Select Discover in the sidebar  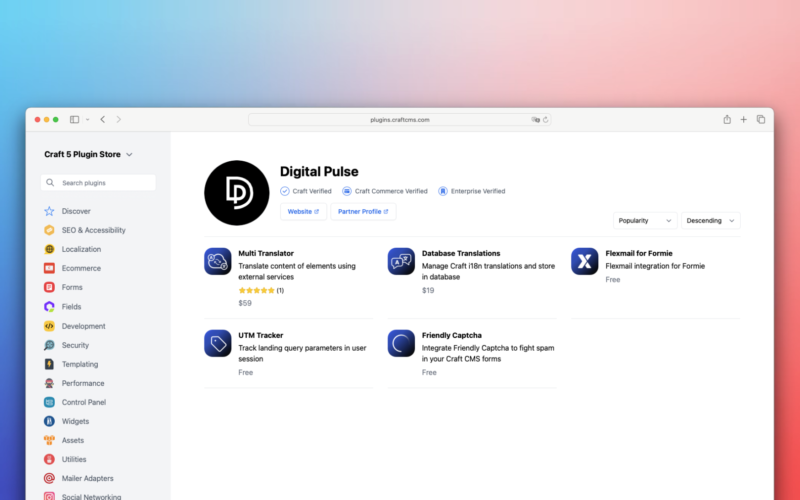coord(76,211)
